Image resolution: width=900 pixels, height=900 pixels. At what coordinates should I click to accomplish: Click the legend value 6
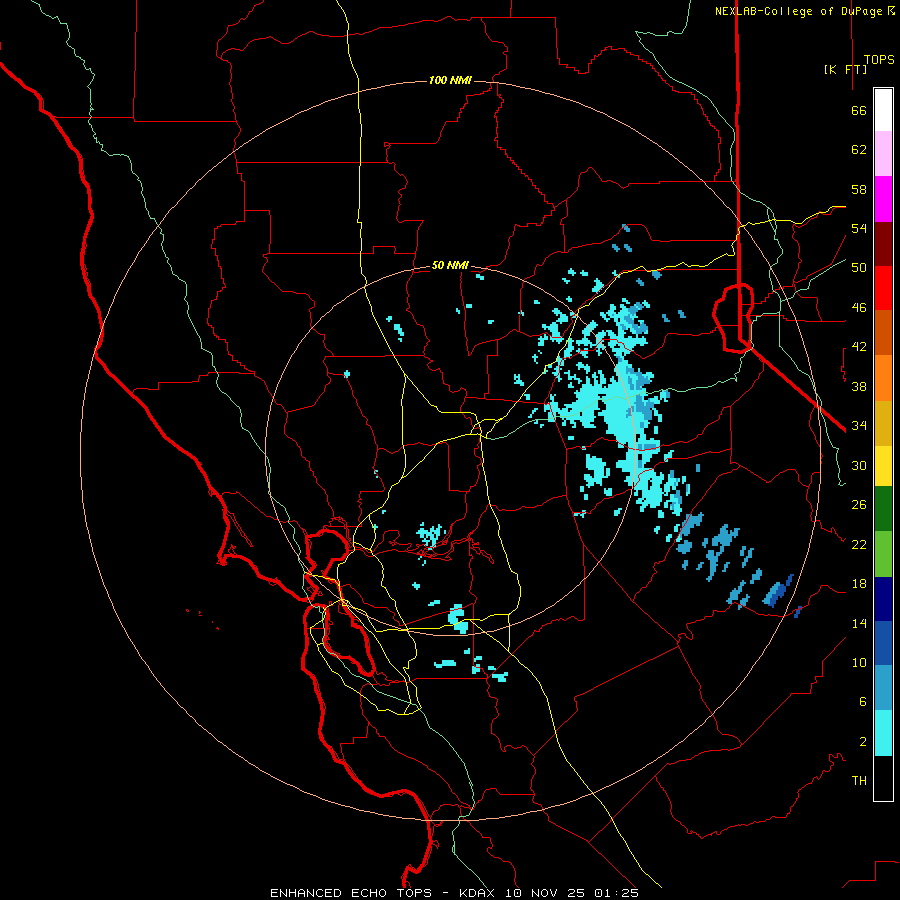[863, 701]
